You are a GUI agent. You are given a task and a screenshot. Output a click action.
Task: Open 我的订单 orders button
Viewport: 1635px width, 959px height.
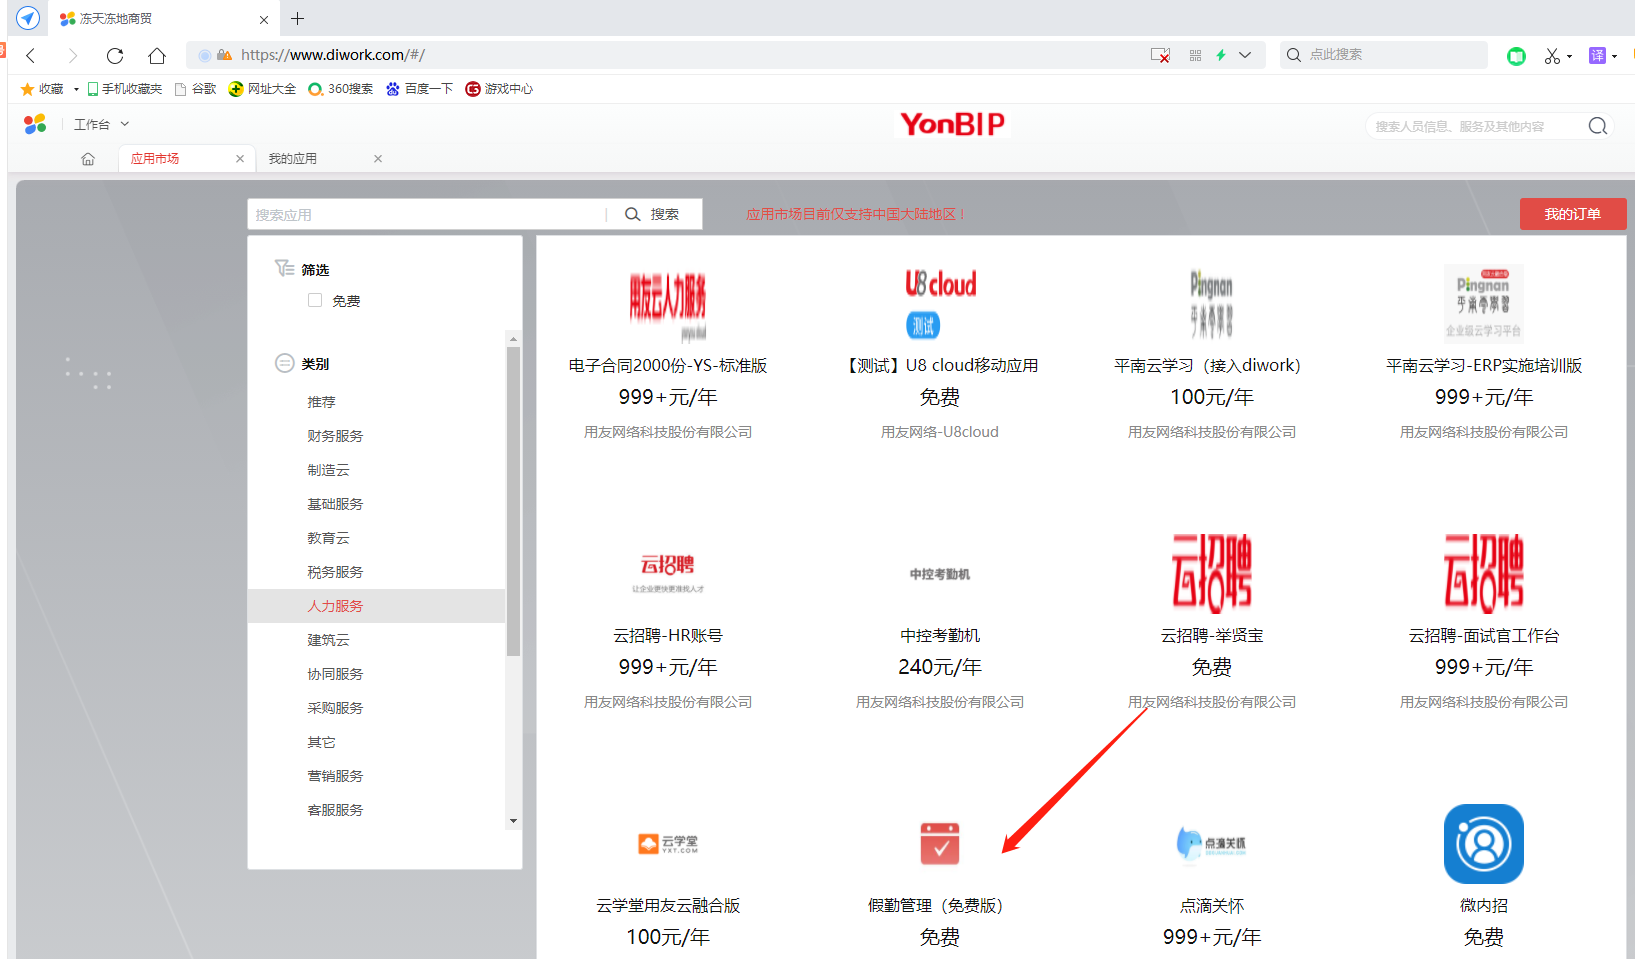1573,214
